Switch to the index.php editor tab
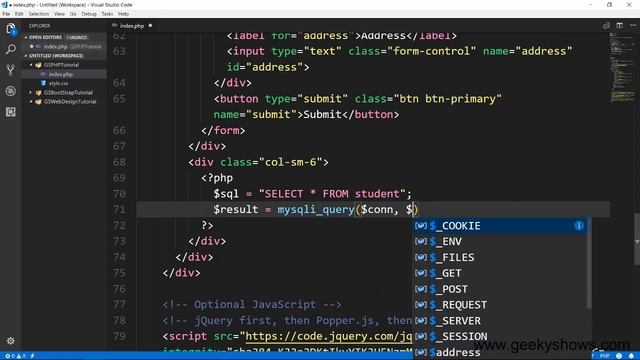 [x=132, y=26]
